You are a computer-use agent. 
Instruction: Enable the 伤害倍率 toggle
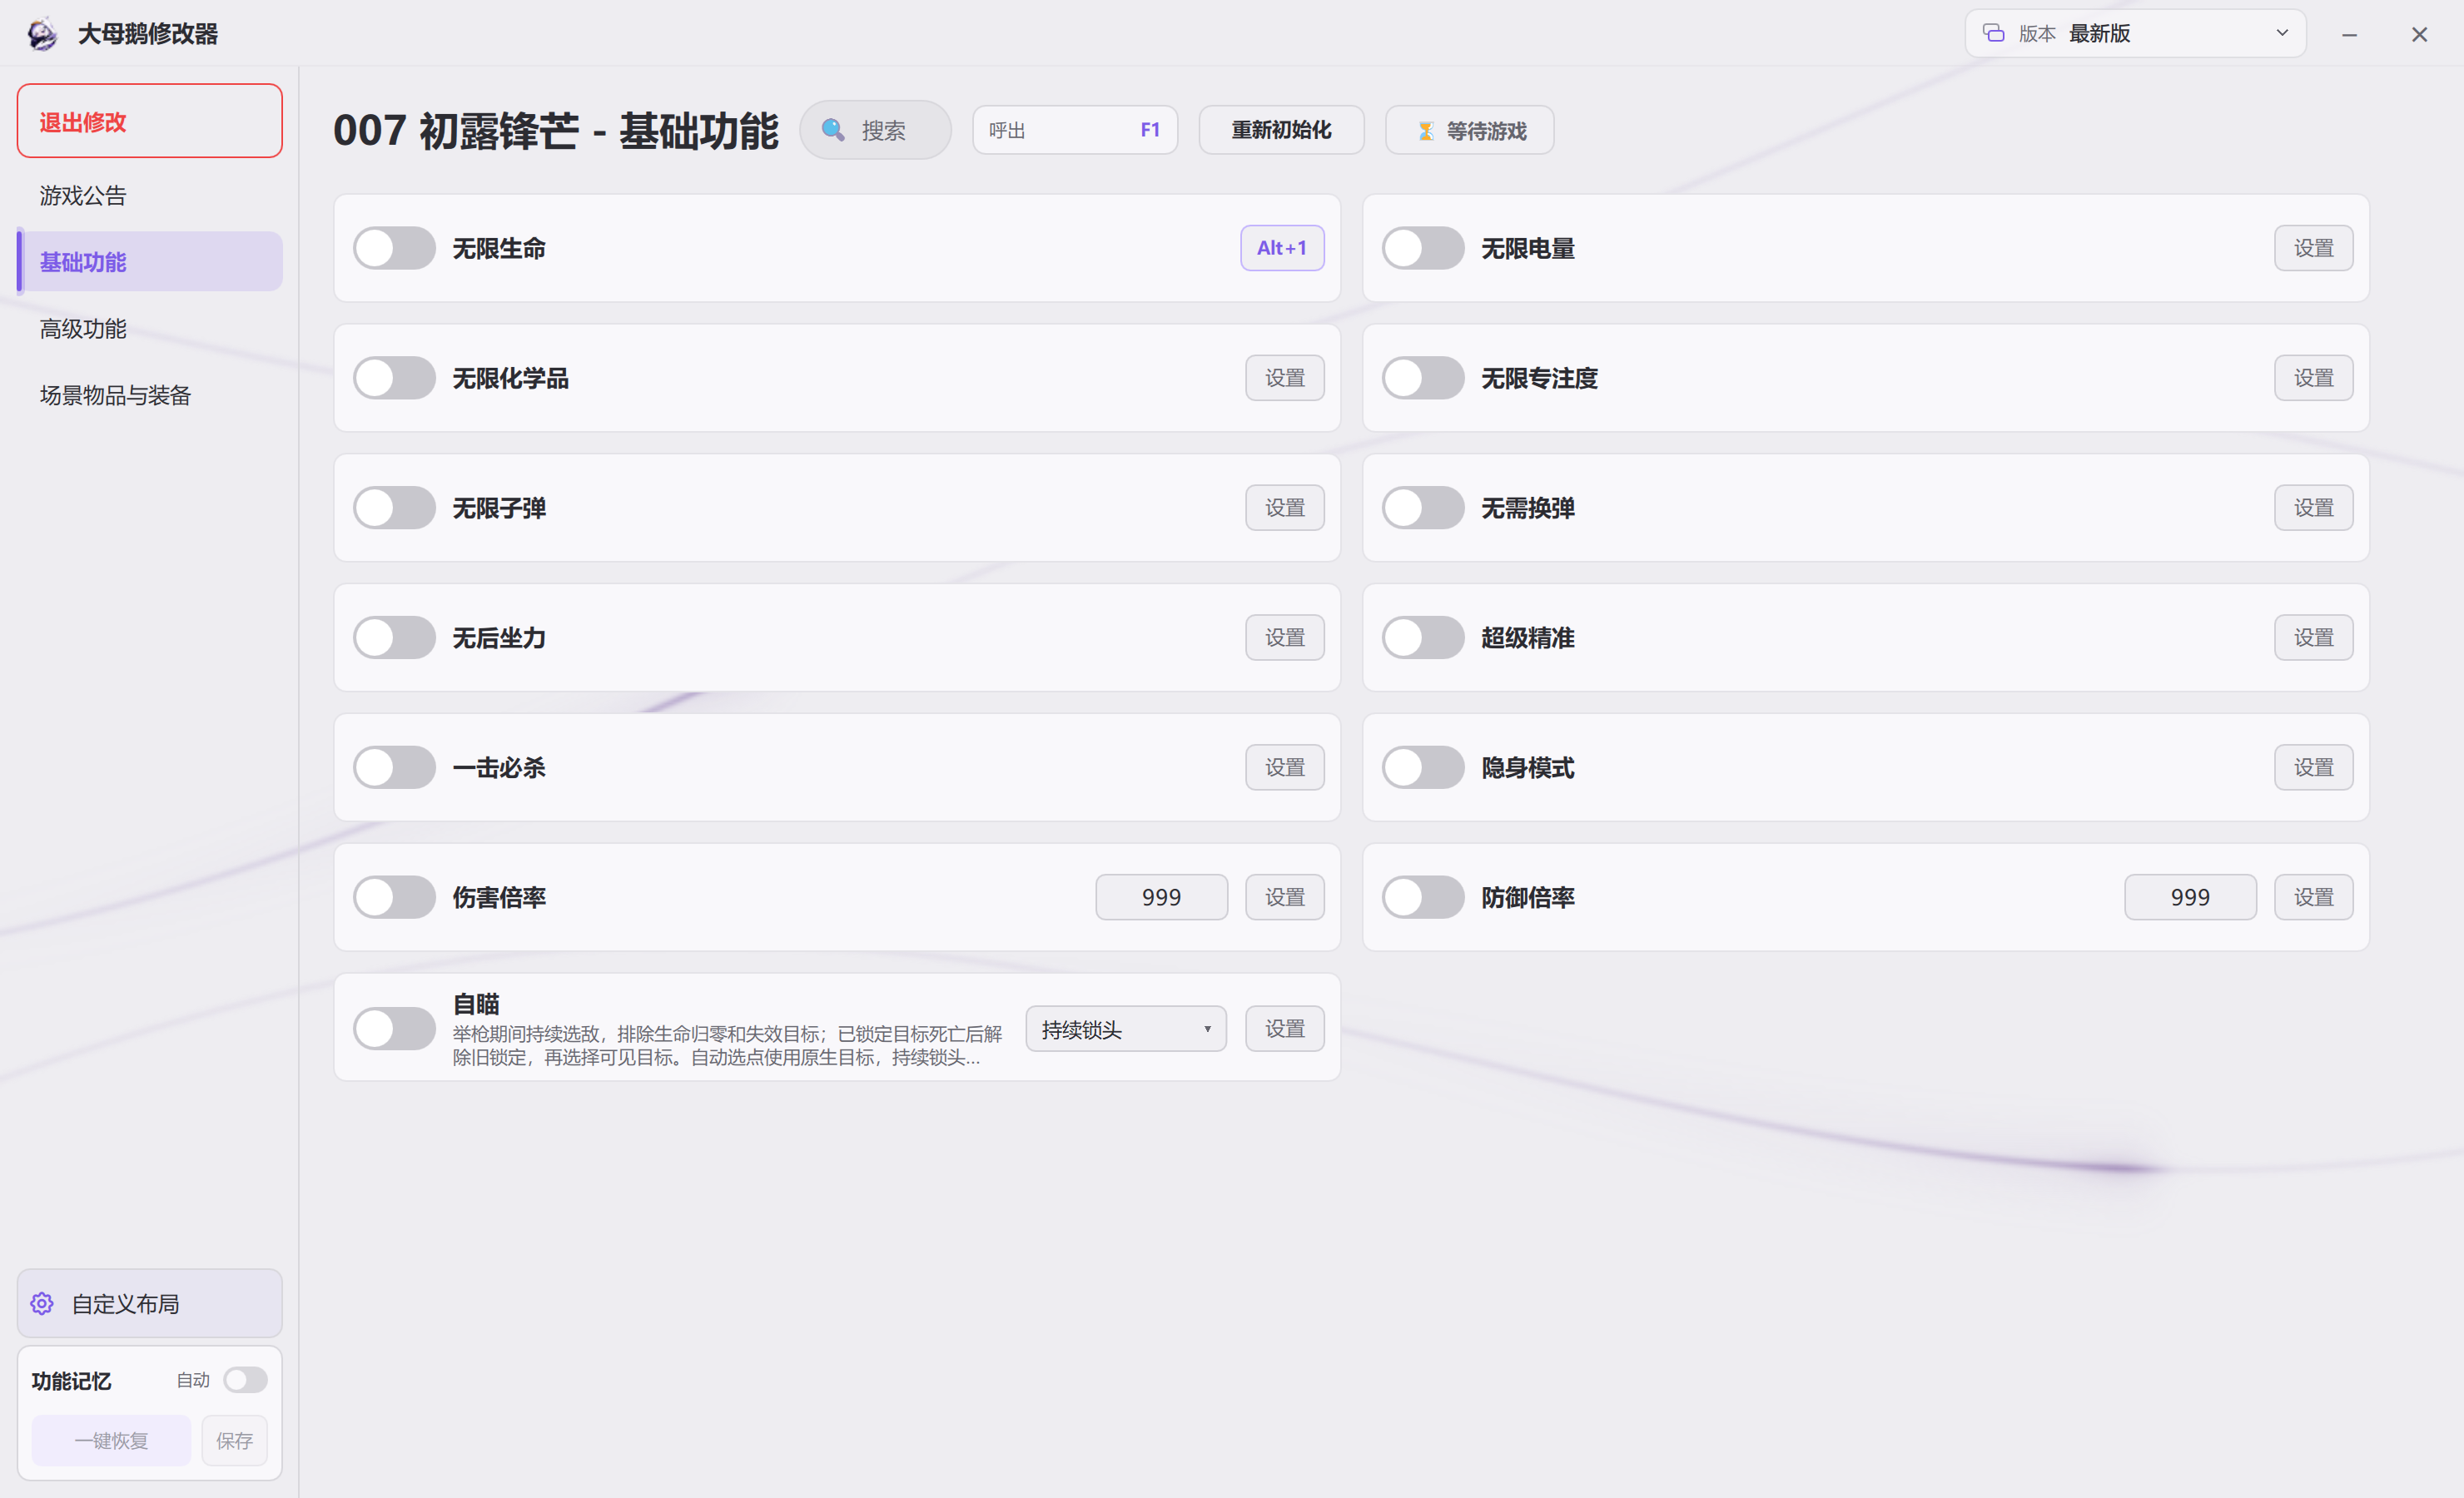tap(394, 897)
